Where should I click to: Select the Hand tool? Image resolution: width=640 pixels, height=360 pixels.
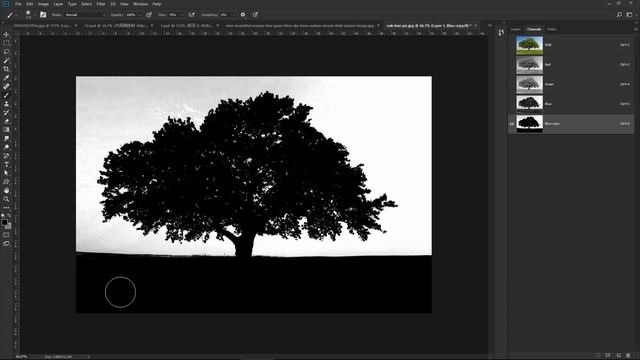pos(6,190)
